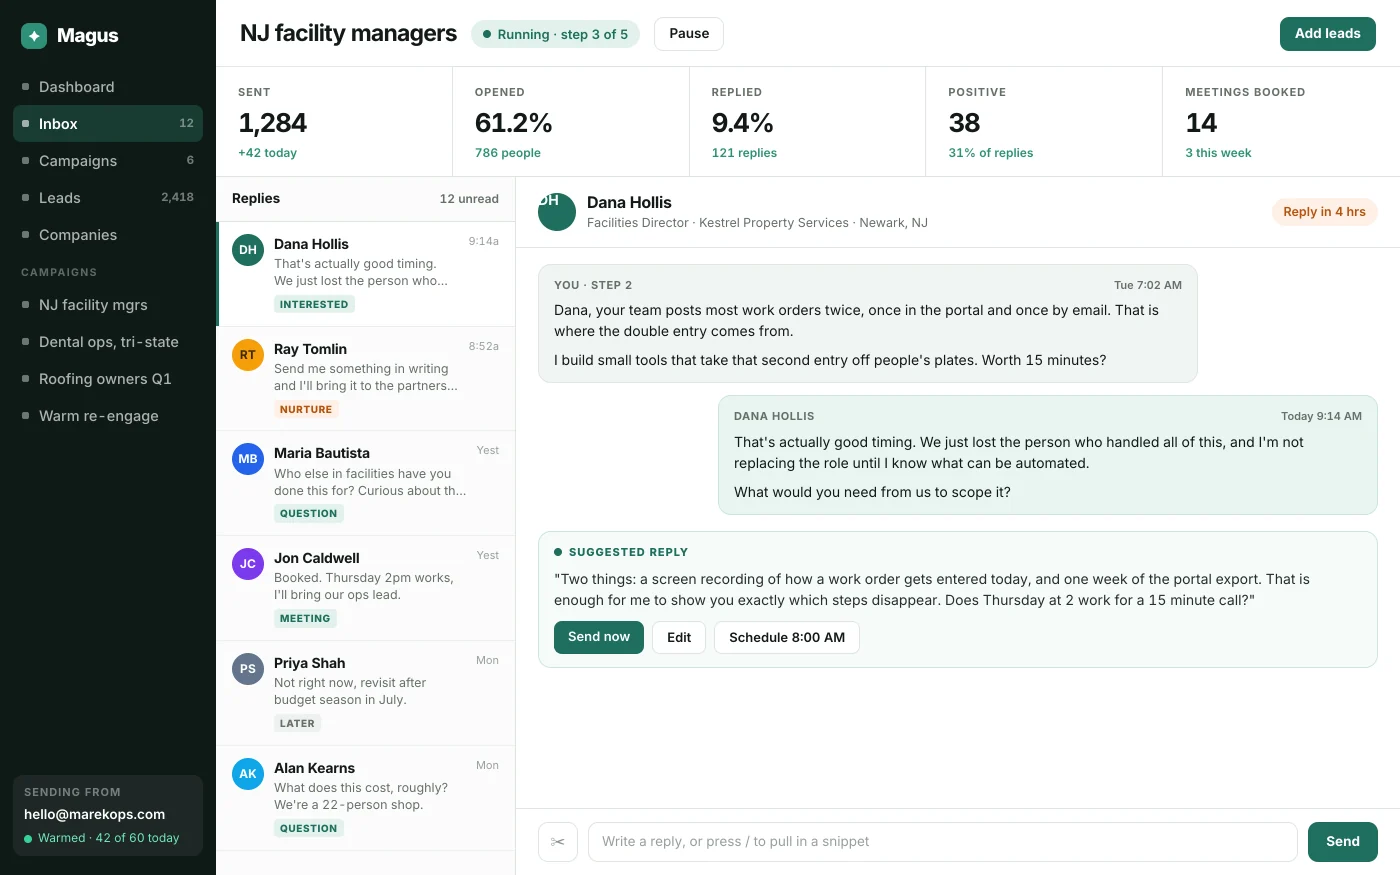Click the Running step 3 of 5 status pill

555,34
